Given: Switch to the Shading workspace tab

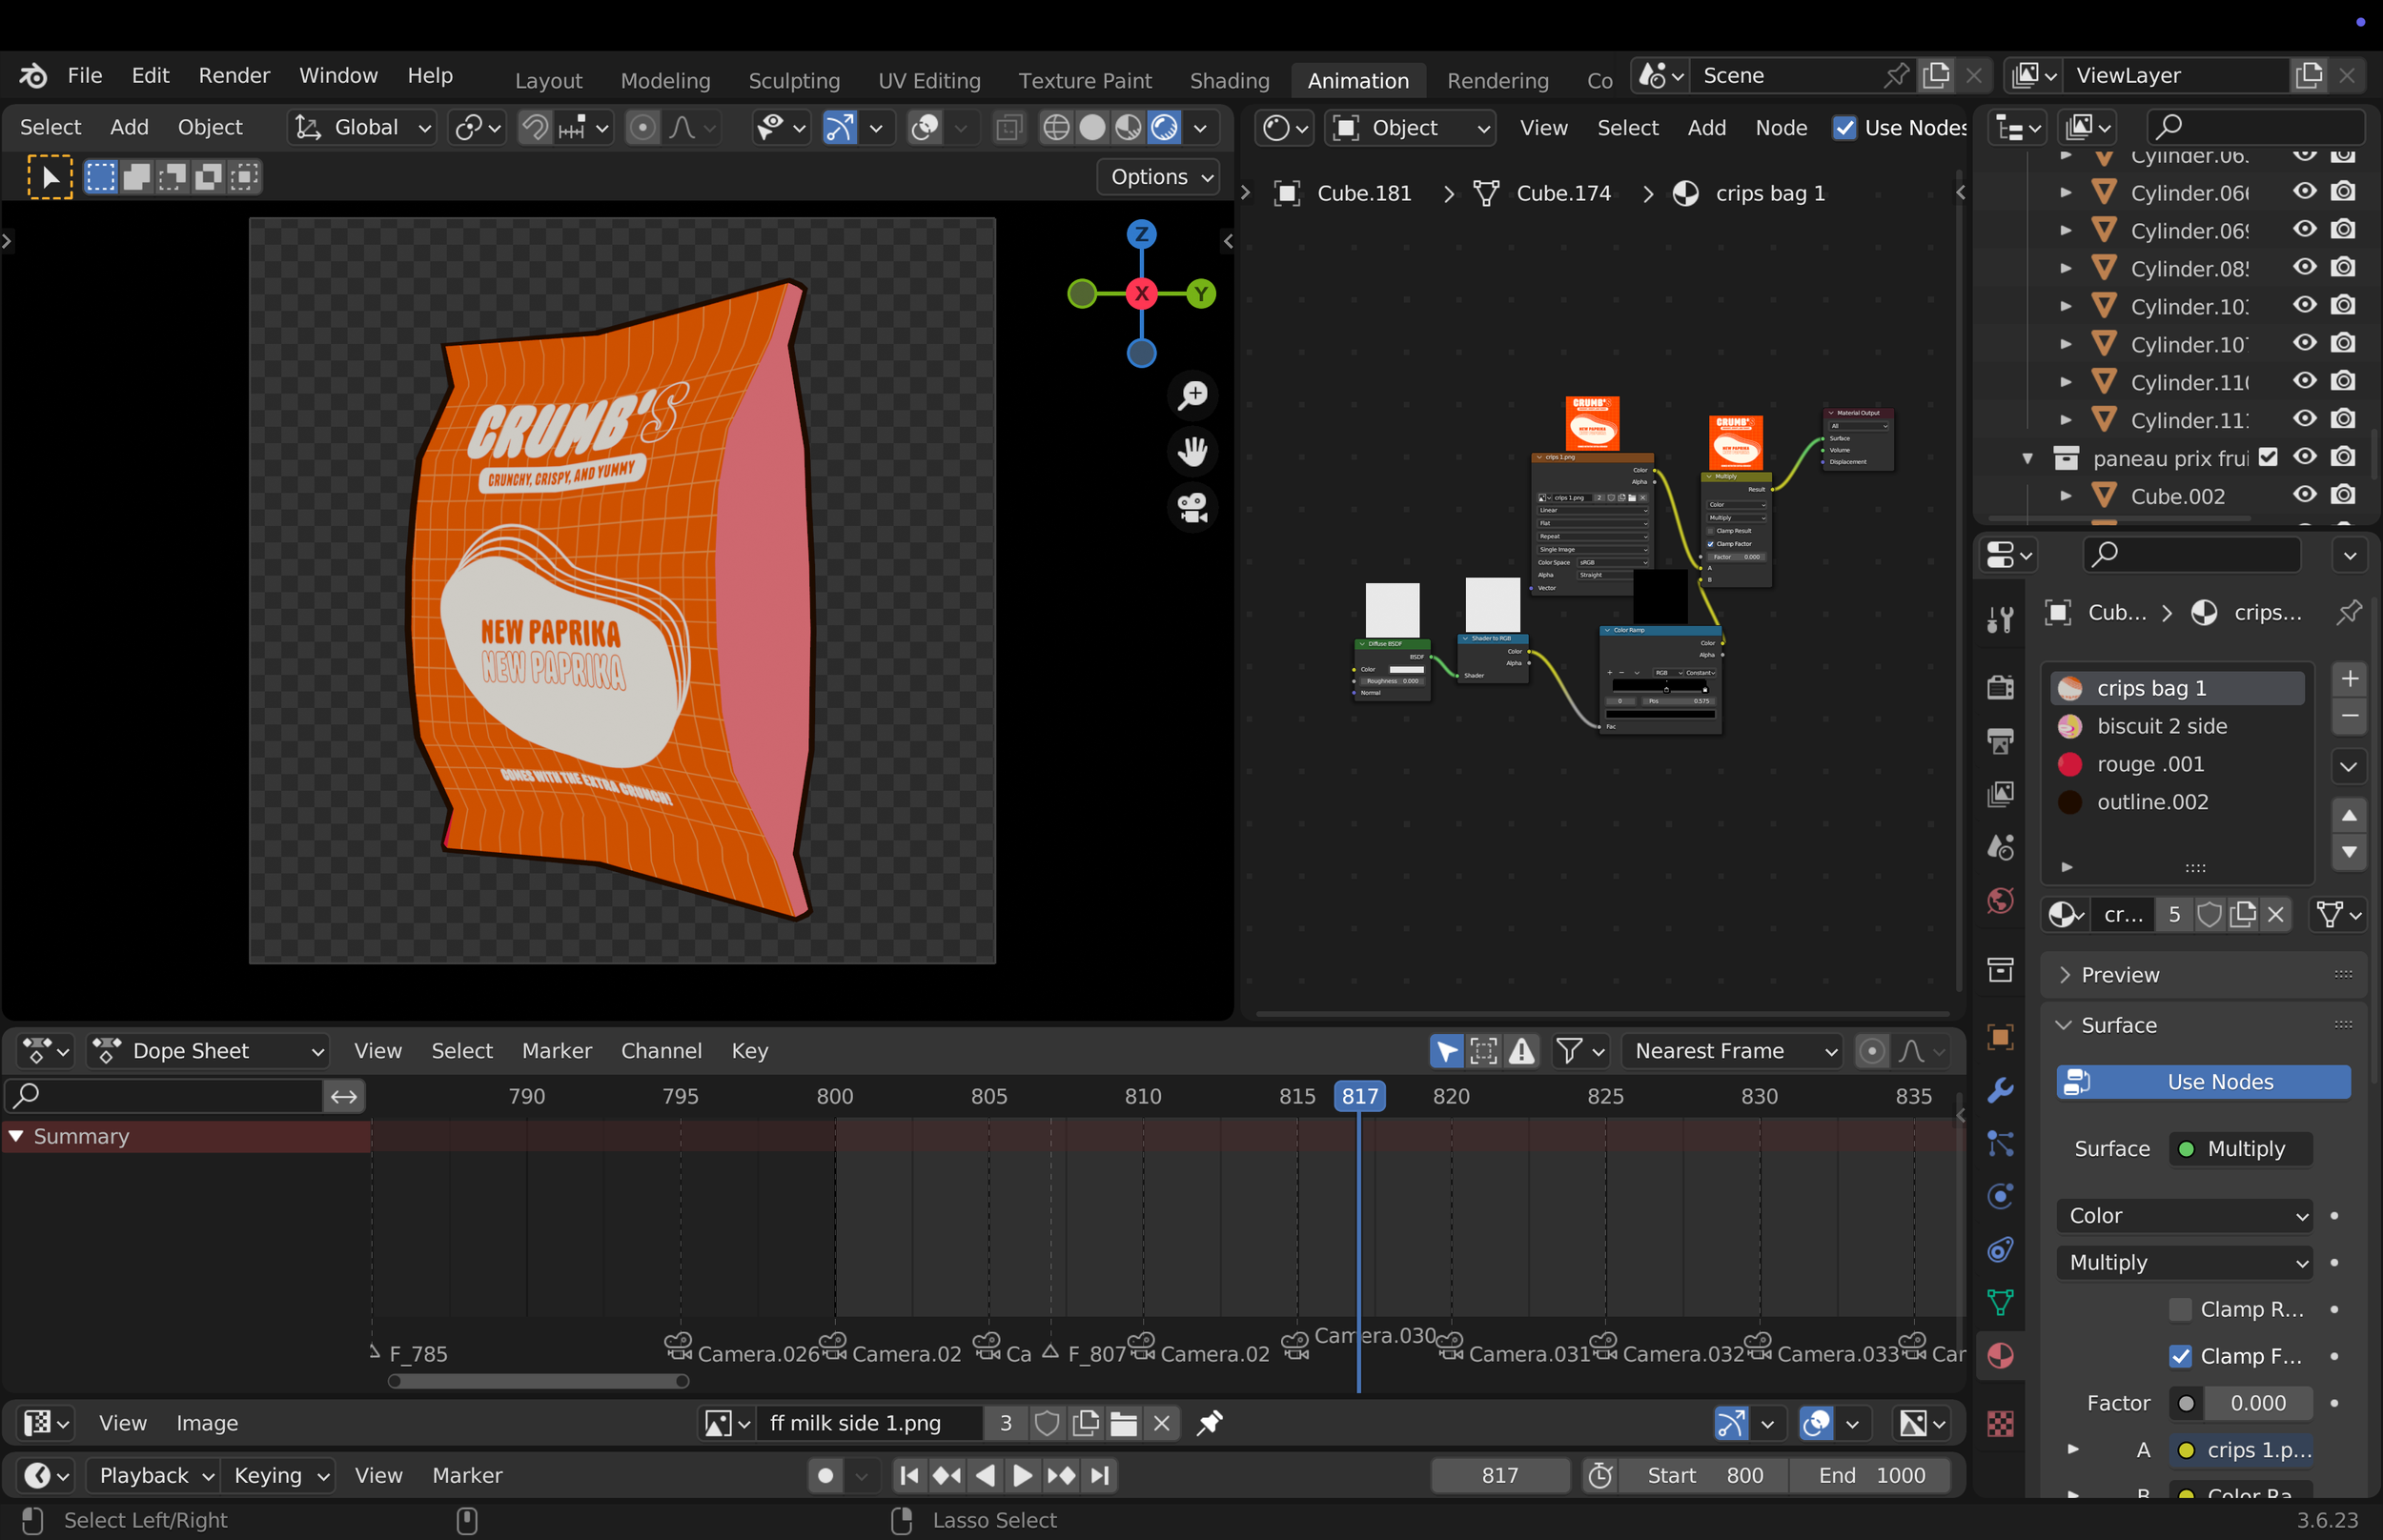Looking at the screenshot, I should 1229,80.
